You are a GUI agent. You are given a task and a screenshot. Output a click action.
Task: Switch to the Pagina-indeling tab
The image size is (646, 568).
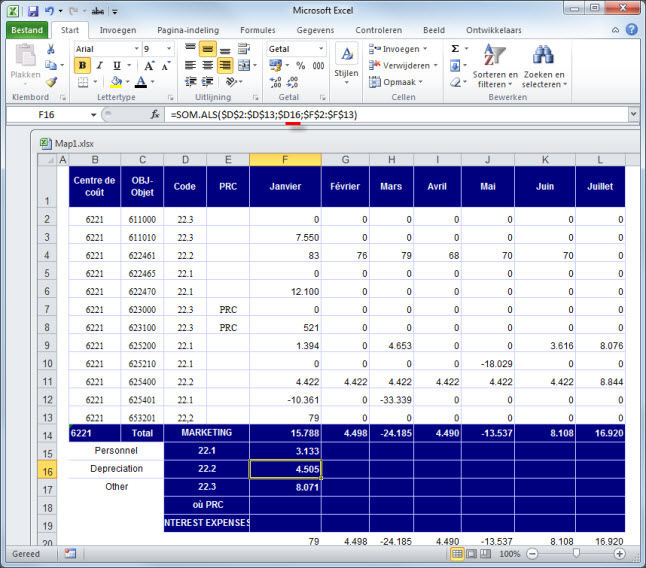pos(188,30)
